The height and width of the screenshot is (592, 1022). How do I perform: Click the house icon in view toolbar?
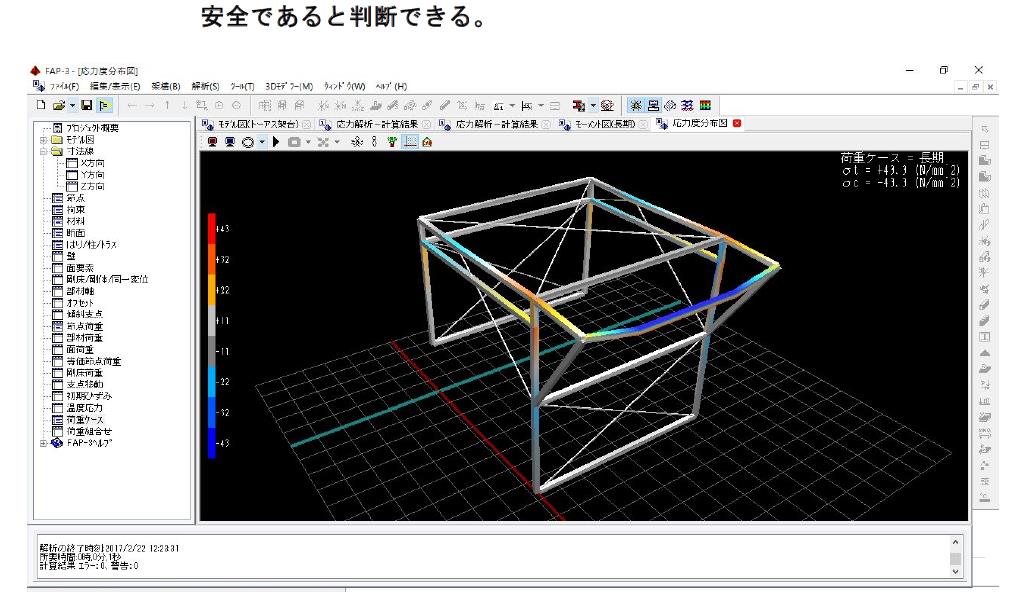click(427, 142)
